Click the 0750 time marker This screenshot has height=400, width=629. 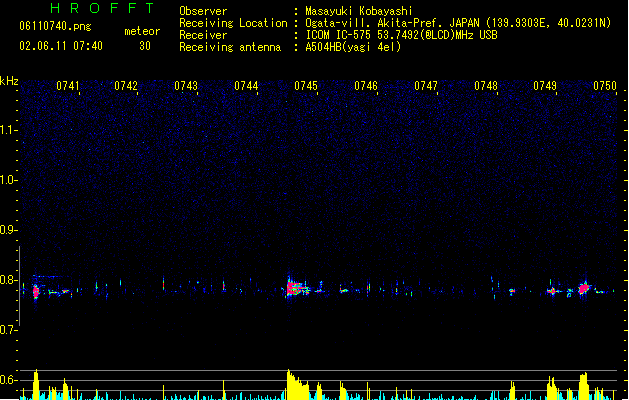pos(605,86)
